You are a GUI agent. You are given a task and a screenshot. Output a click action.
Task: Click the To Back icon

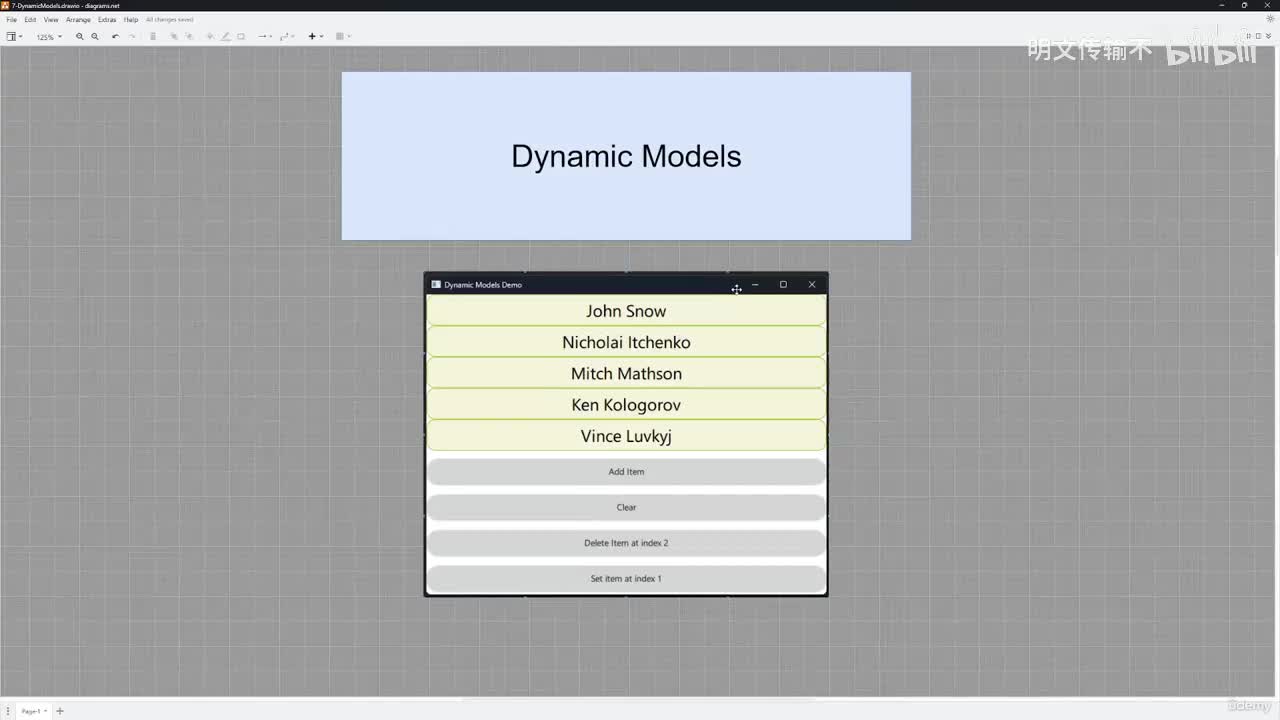[x=189, y=37]
